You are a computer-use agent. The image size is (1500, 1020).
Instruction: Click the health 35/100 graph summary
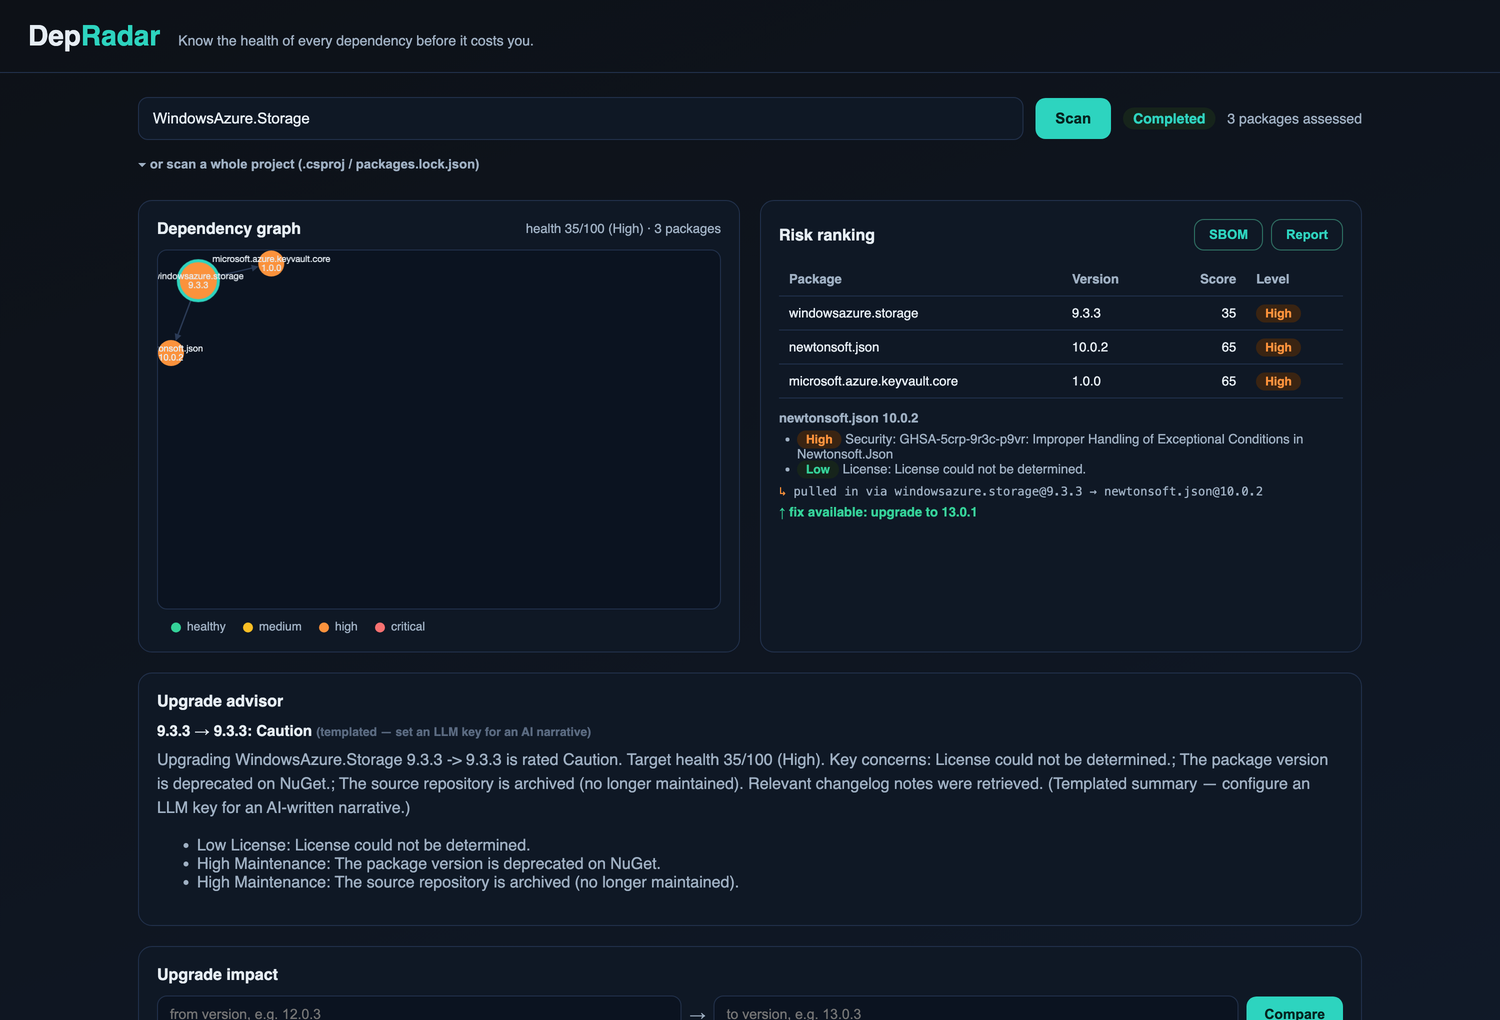(x=623, y=229)
